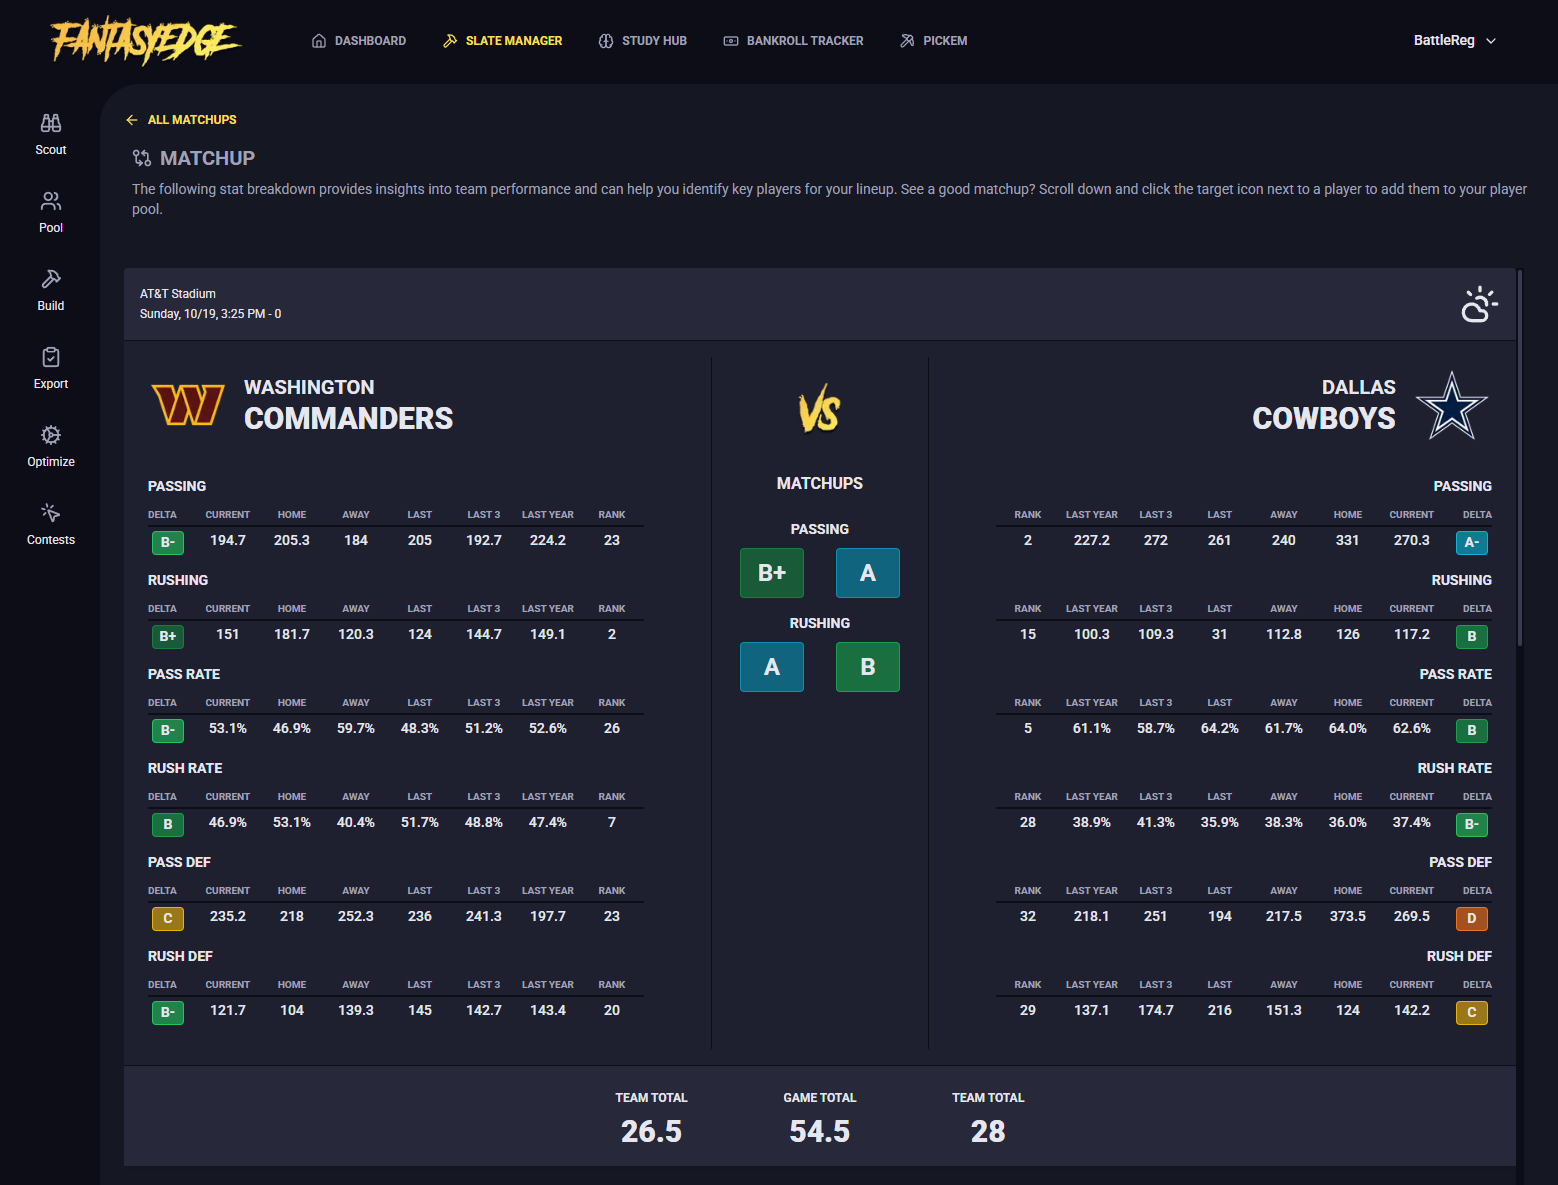
Task: Click Washington's last year passing value 224.2
Action: coord(548,540)
